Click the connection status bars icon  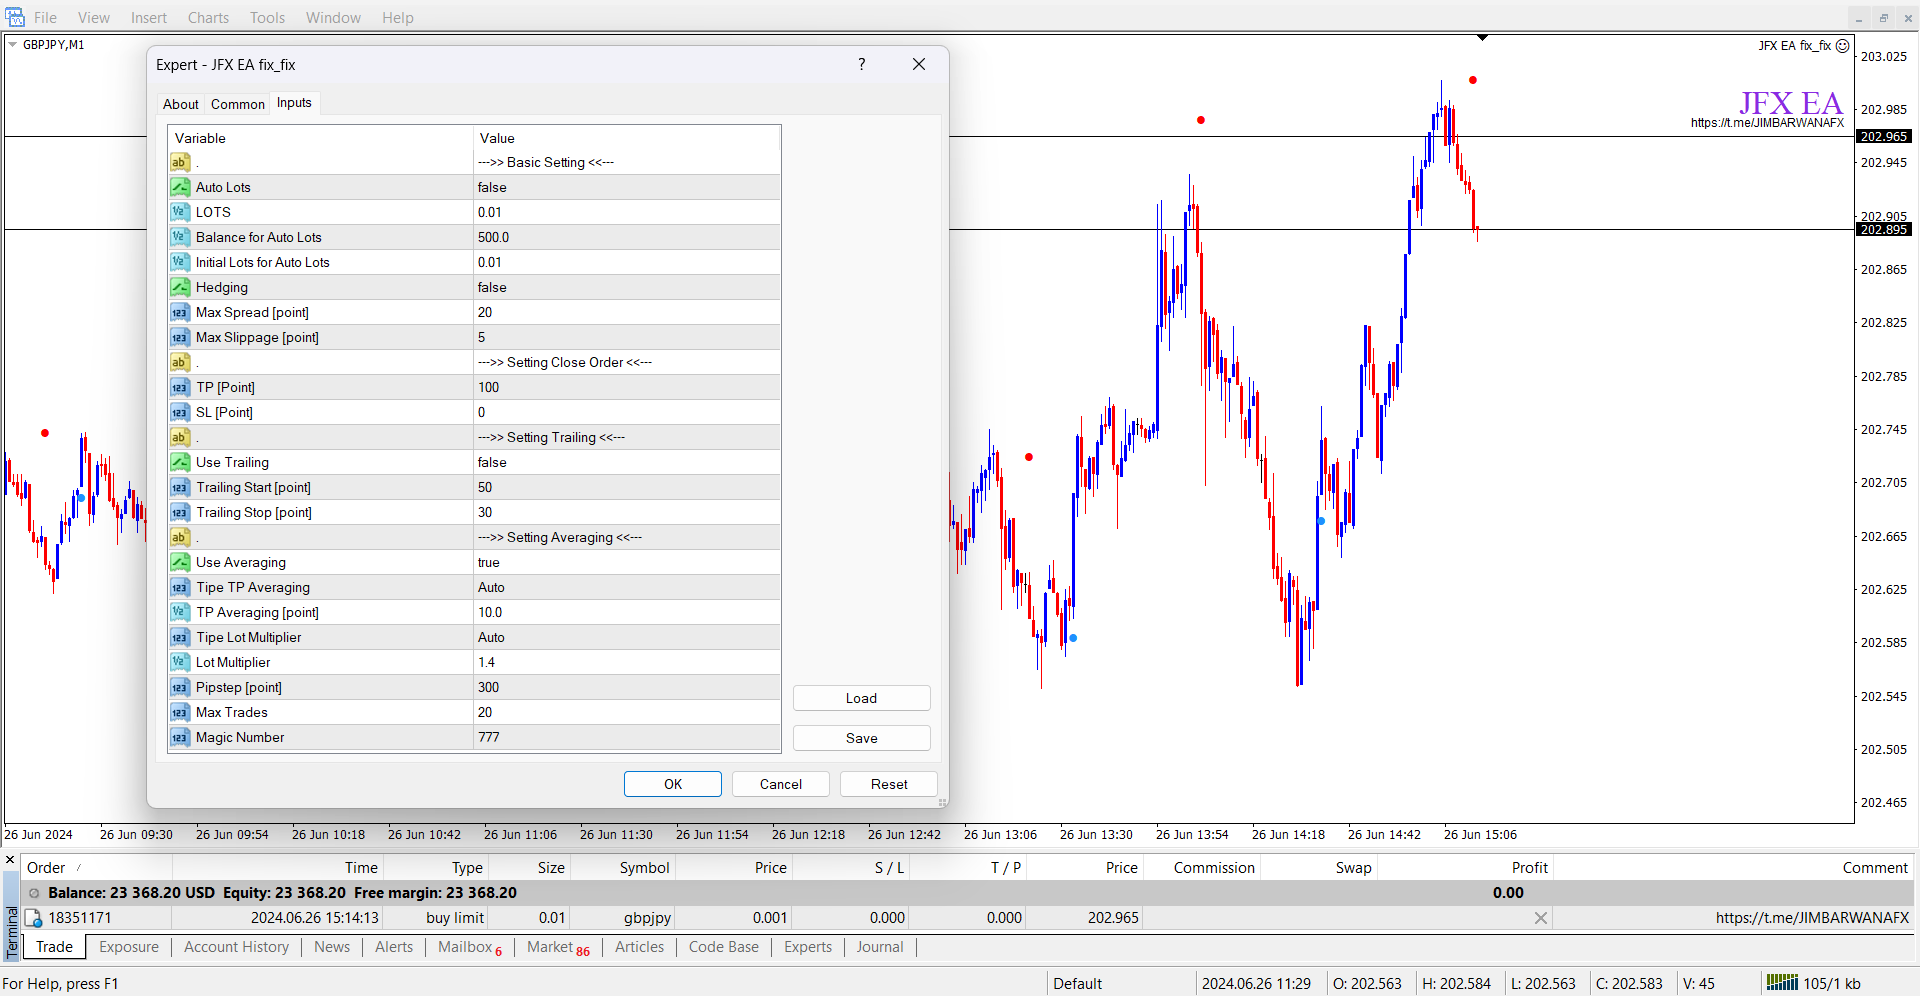(x=1781, y=983)
